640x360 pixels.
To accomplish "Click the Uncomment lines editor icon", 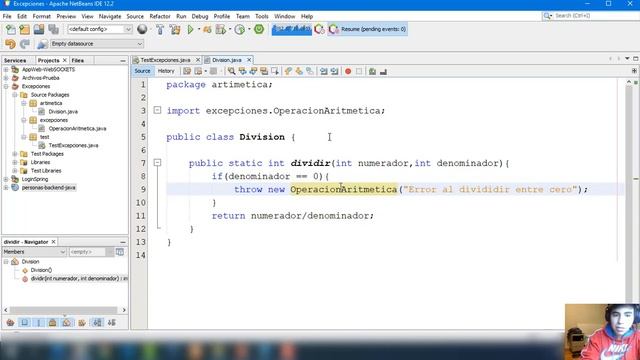I will point(383,71).
